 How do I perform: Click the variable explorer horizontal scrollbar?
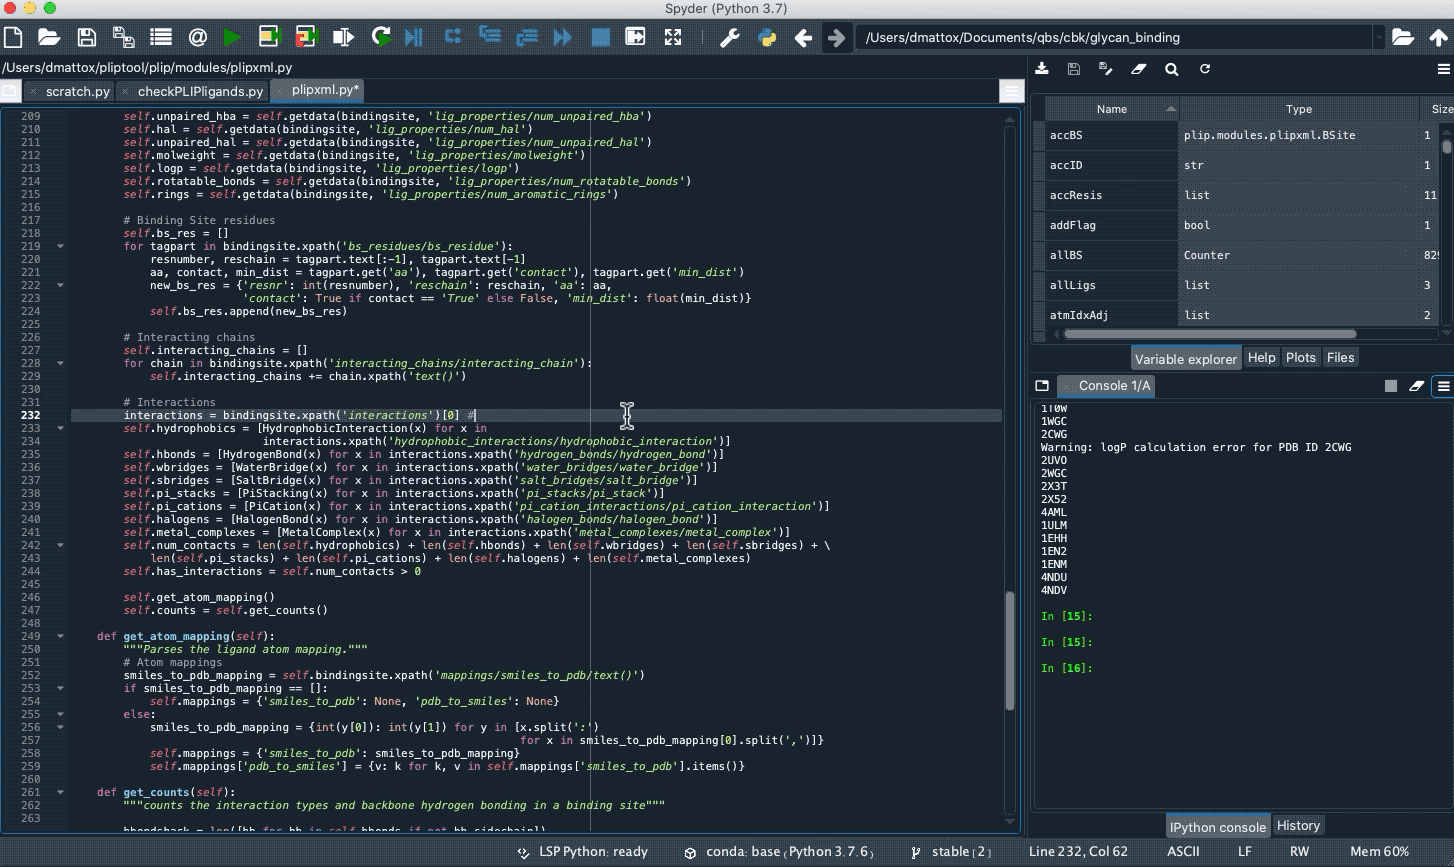pos(1210,334)
